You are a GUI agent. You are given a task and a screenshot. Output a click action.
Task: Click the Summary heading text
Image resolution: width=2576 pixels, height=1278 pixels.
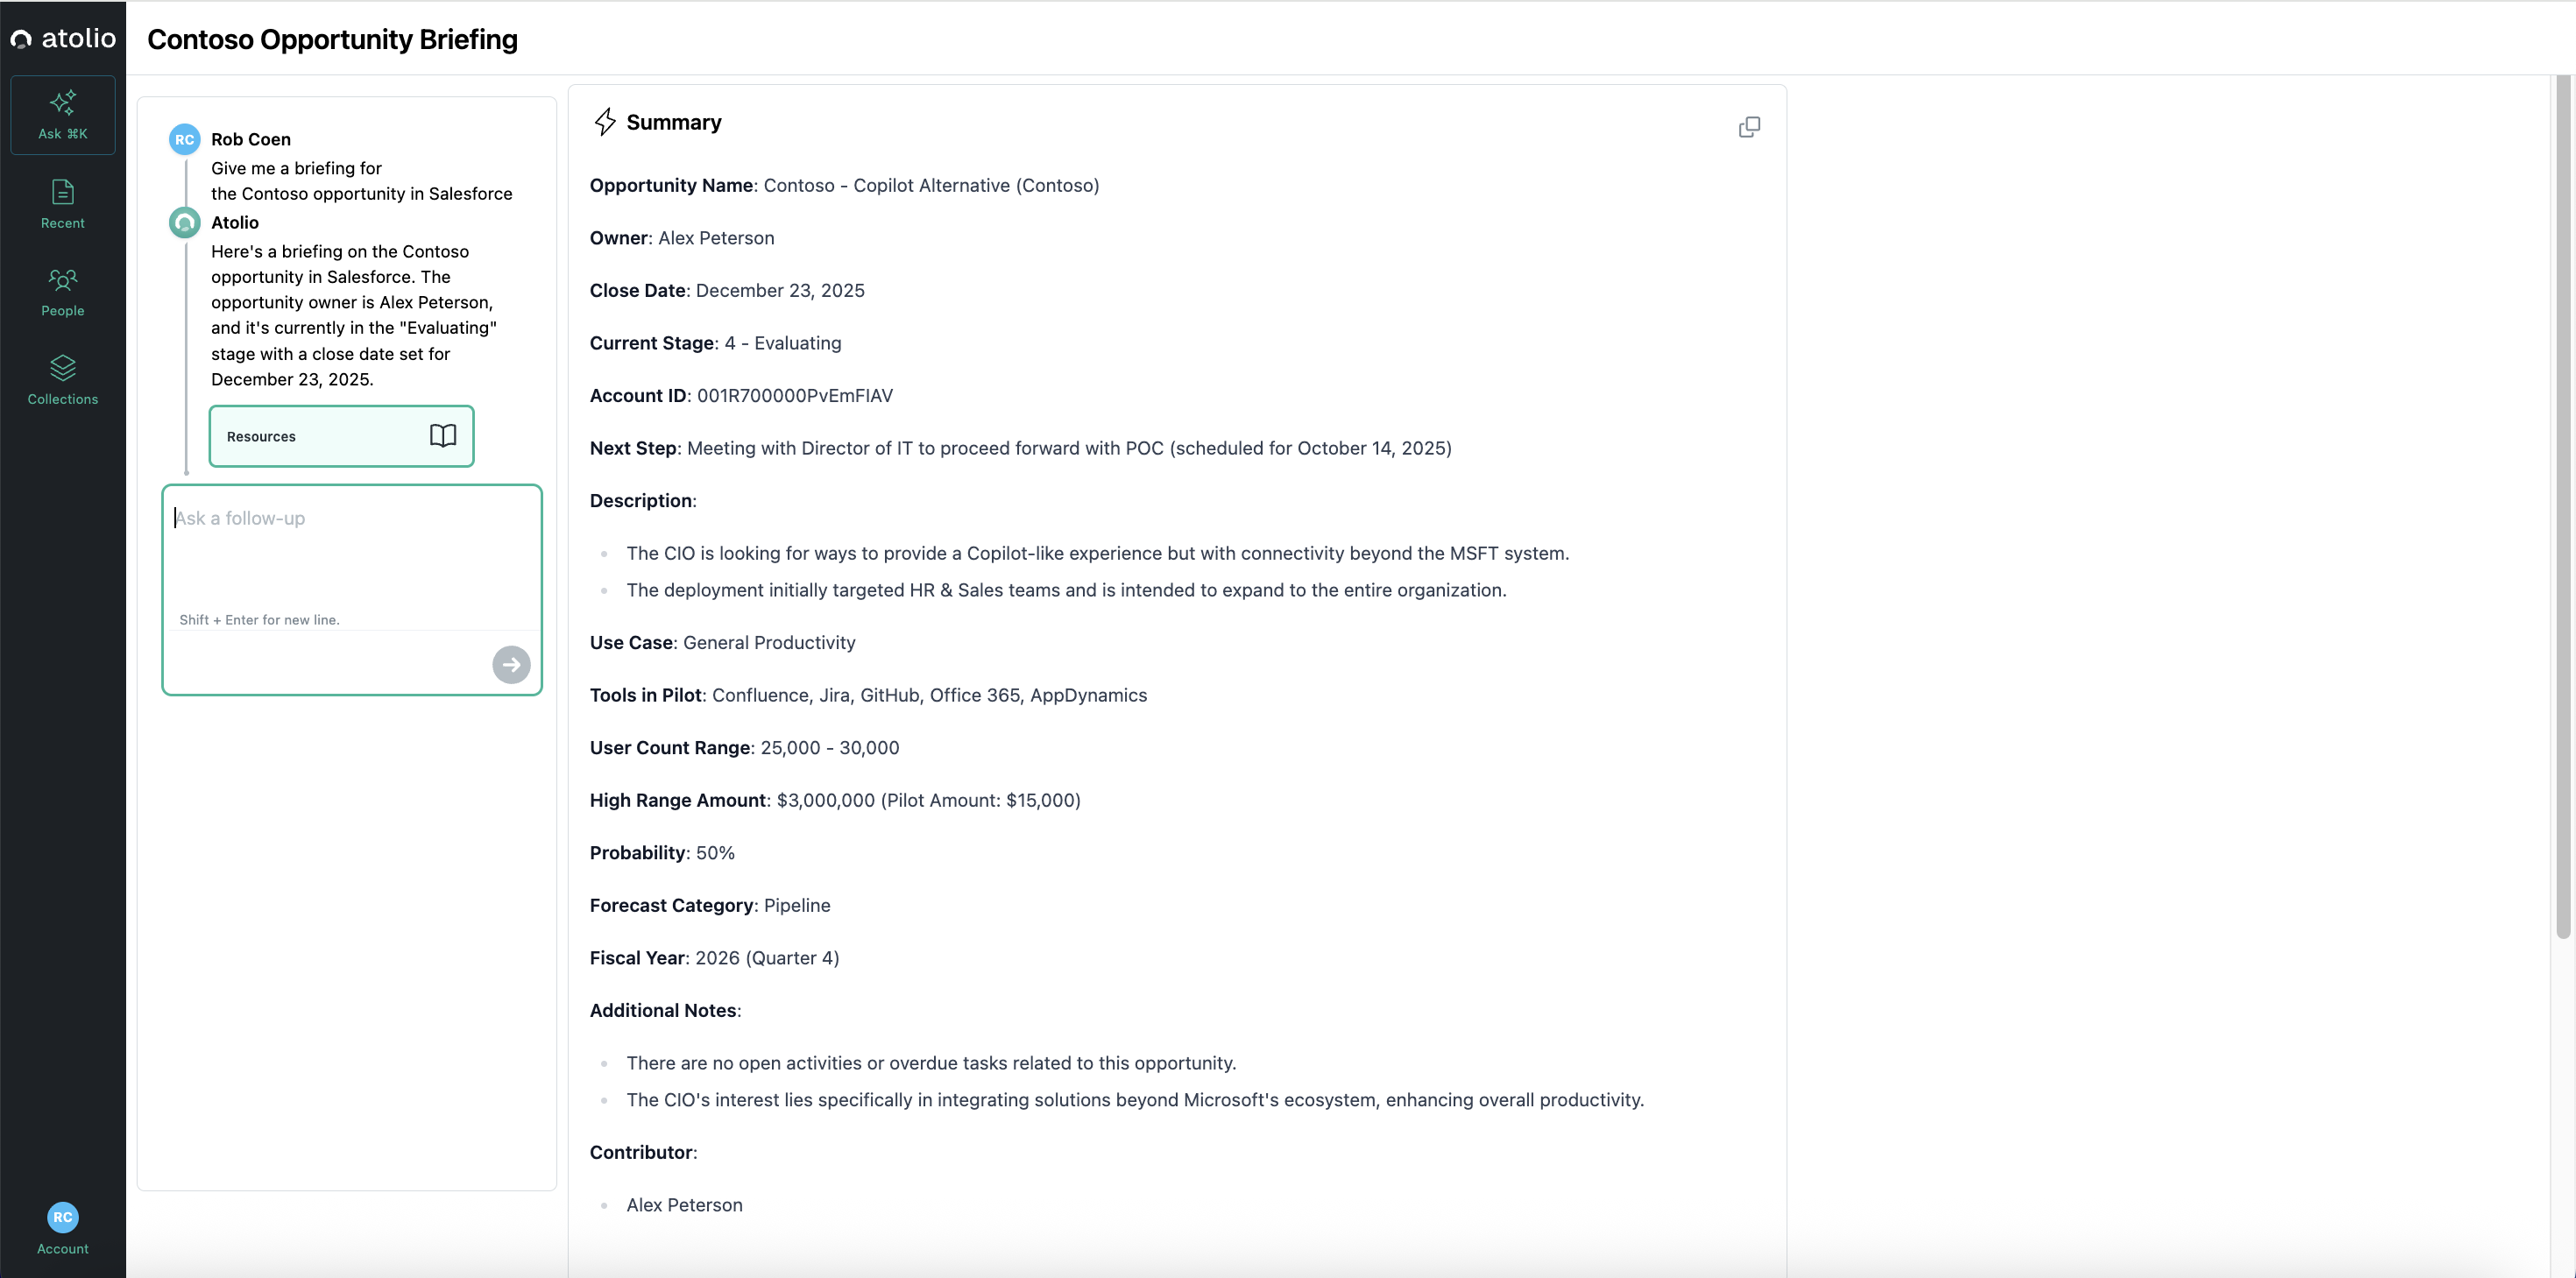[674, 122]
